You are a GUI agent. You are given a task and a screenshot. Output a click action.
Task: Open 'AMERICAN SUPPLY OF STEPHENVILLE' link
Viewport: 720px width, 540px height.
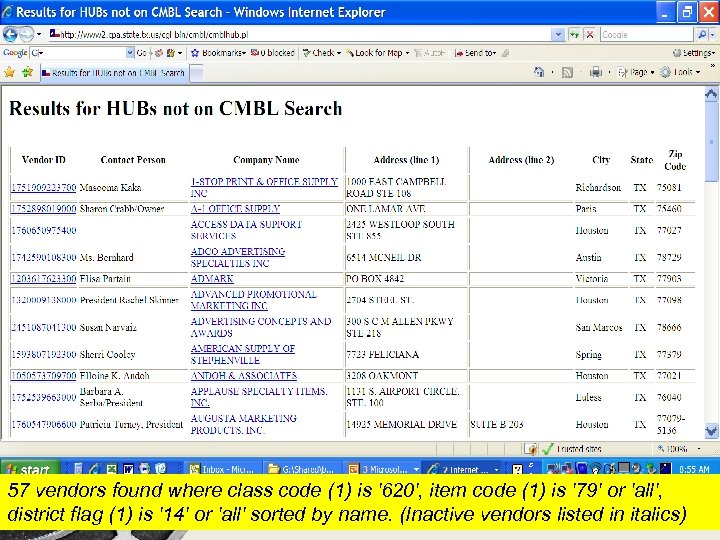coord(242,354)
